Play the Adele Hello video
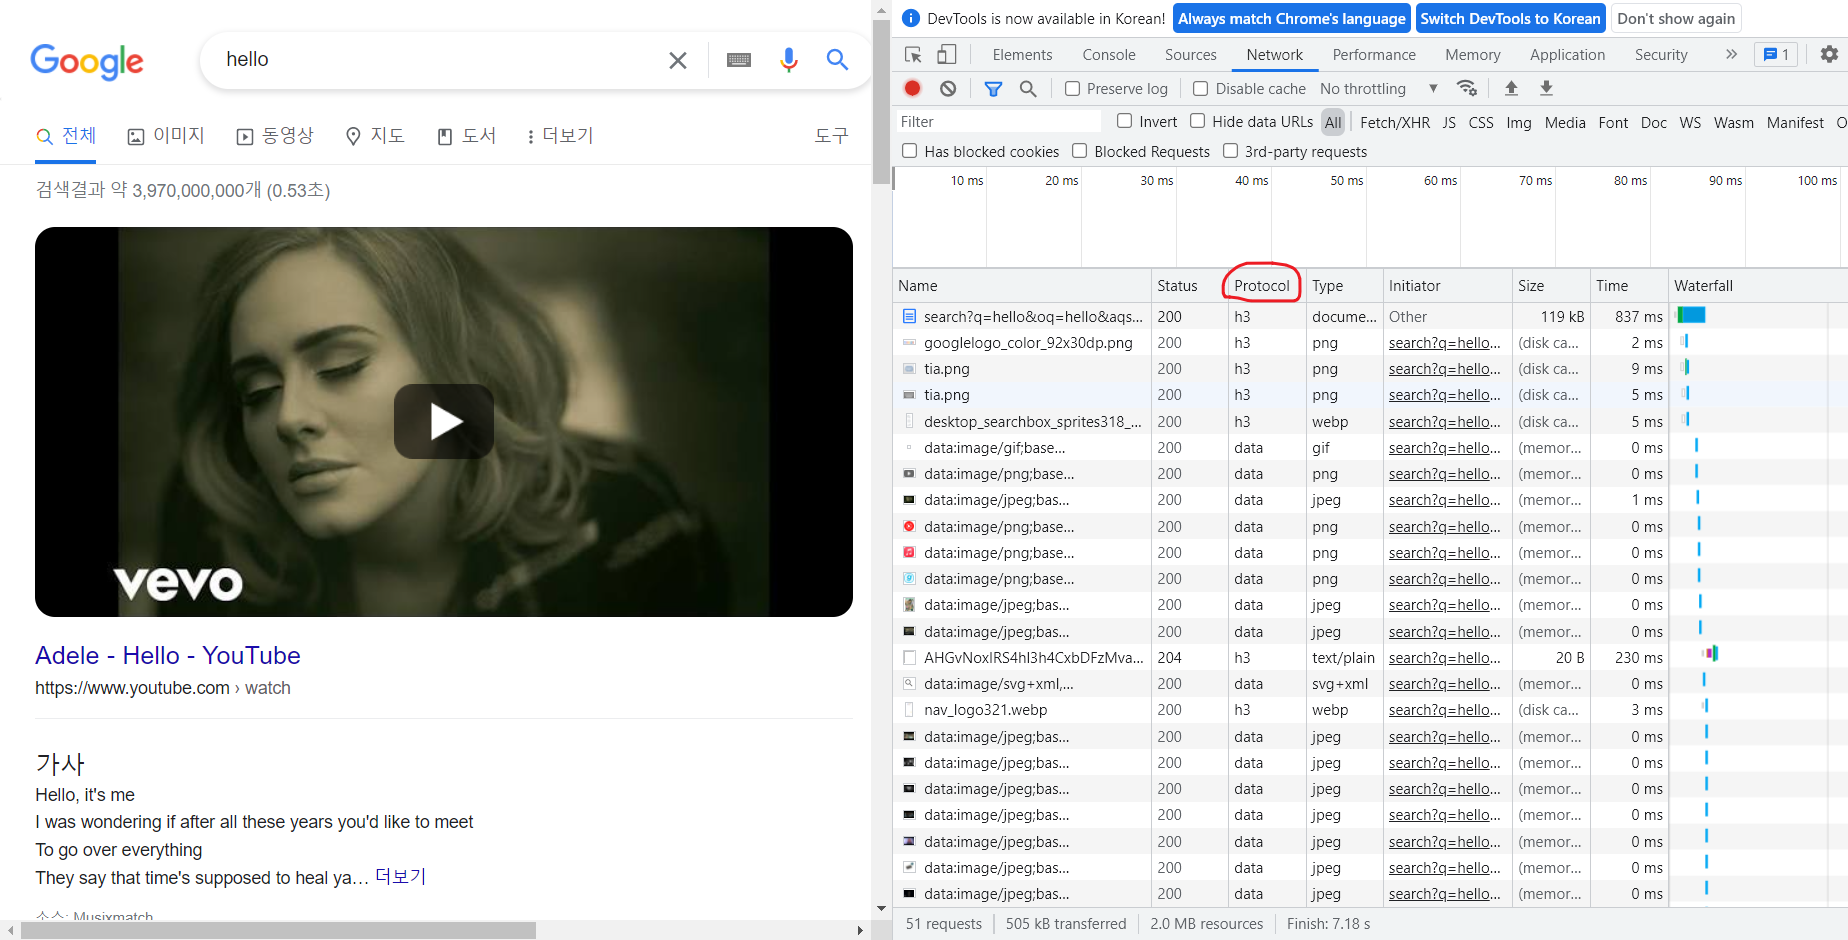This screenshot has height=940, width=1848. [444, 422]
